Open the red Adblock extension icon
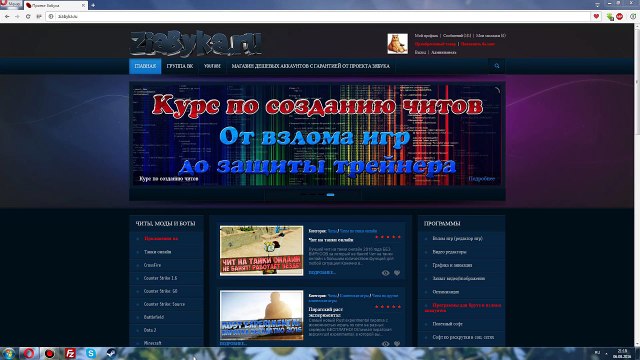Screen dimensions: 640x360 coord(620,16)
